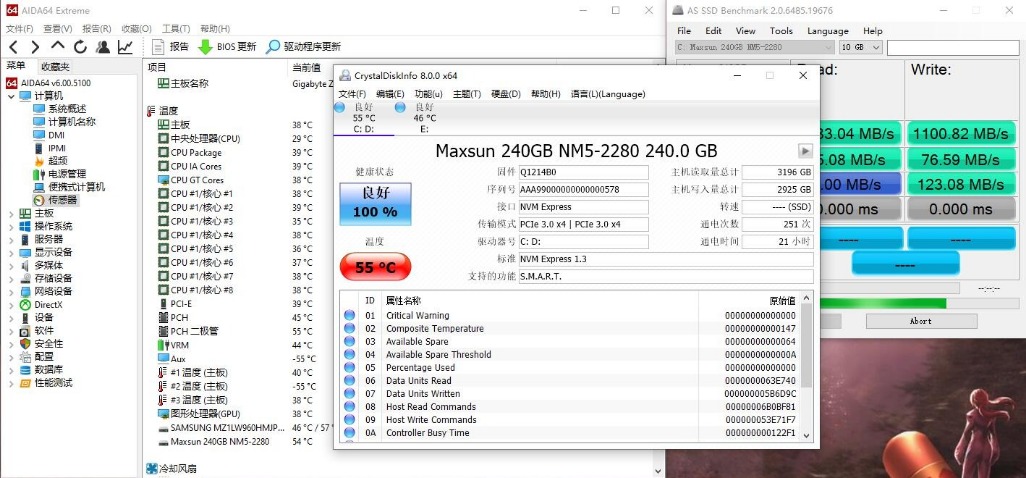The height and width of the screenshot is (478, 1026).
Task: Expand the 配置 tree node
Action: click(11, 357)
